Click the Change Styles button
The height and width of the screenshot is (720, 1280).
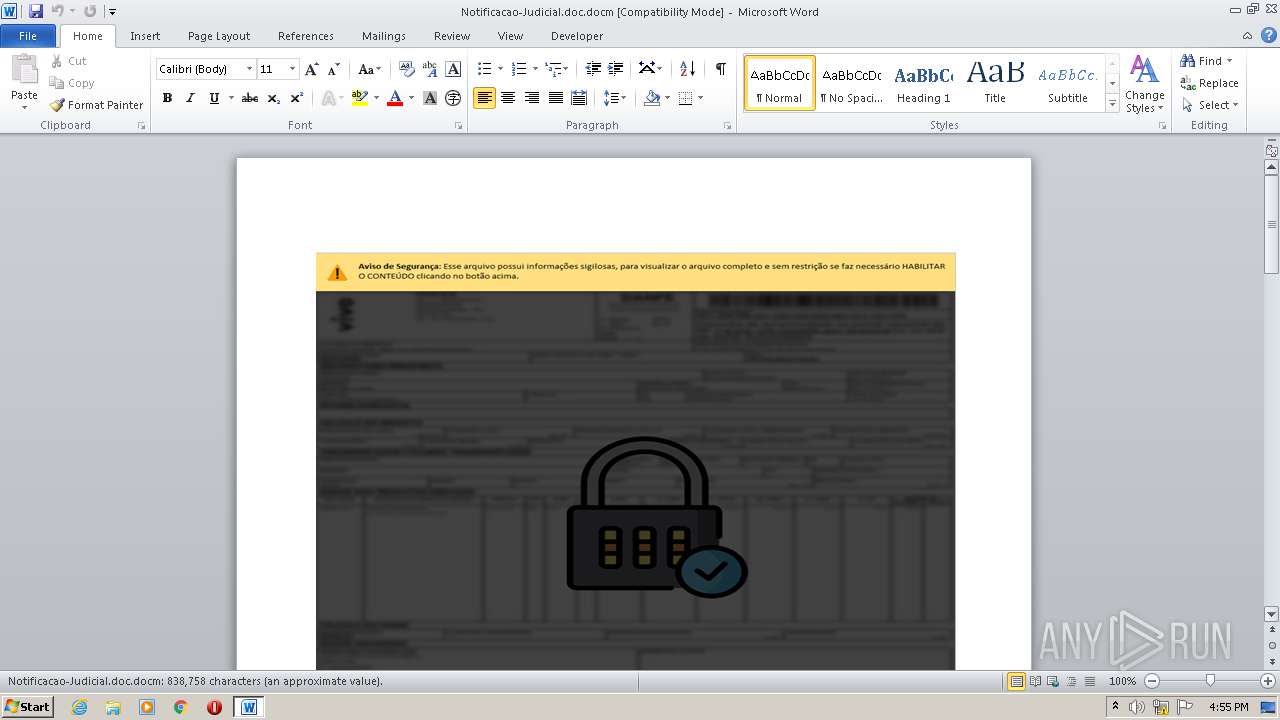coord(1144,84)
